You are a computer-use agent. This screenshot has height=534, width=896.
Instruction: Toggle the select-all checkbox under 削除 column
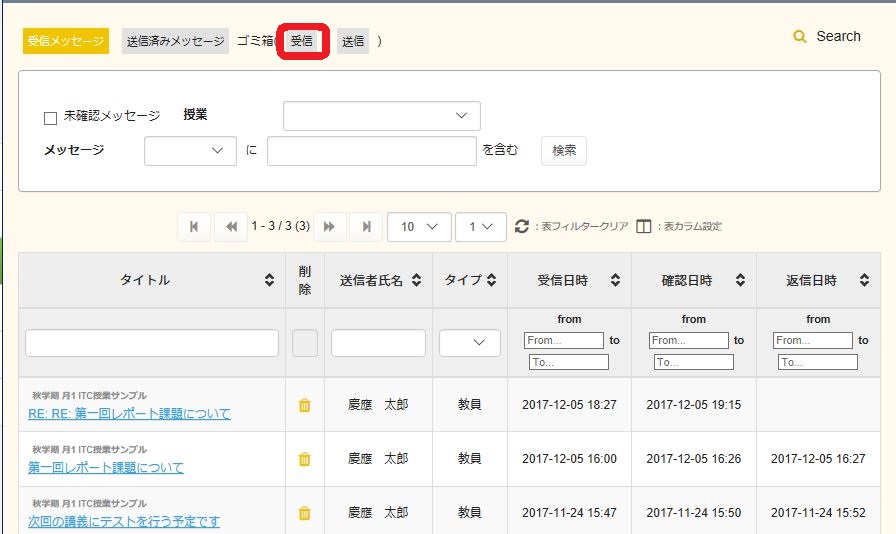pyautogui.click(x=305, y=343)
